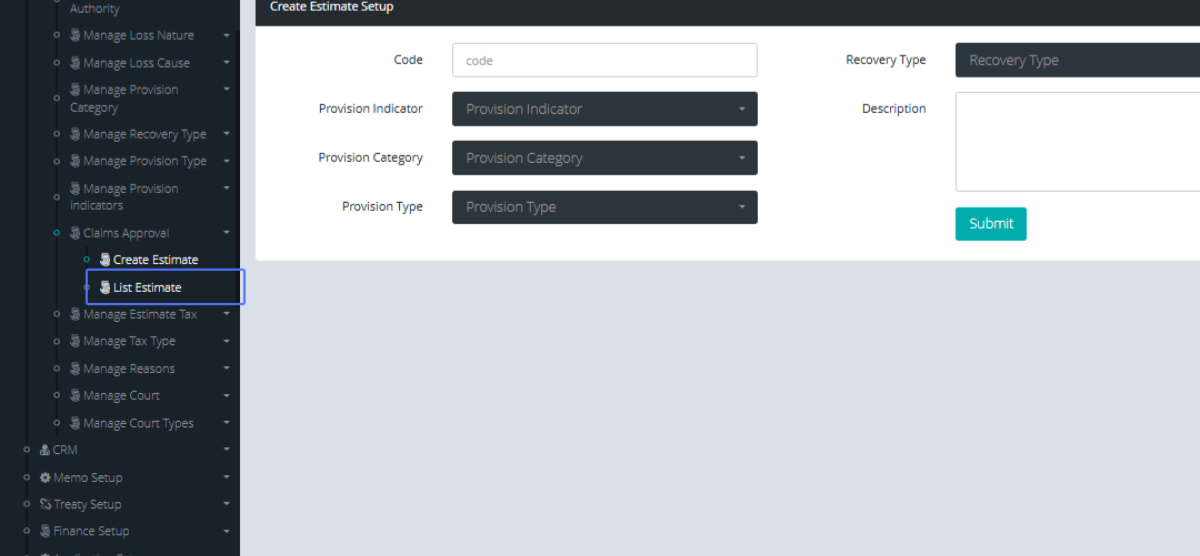Select Manage Estimate Tax menu item

[x=140, y=314]
